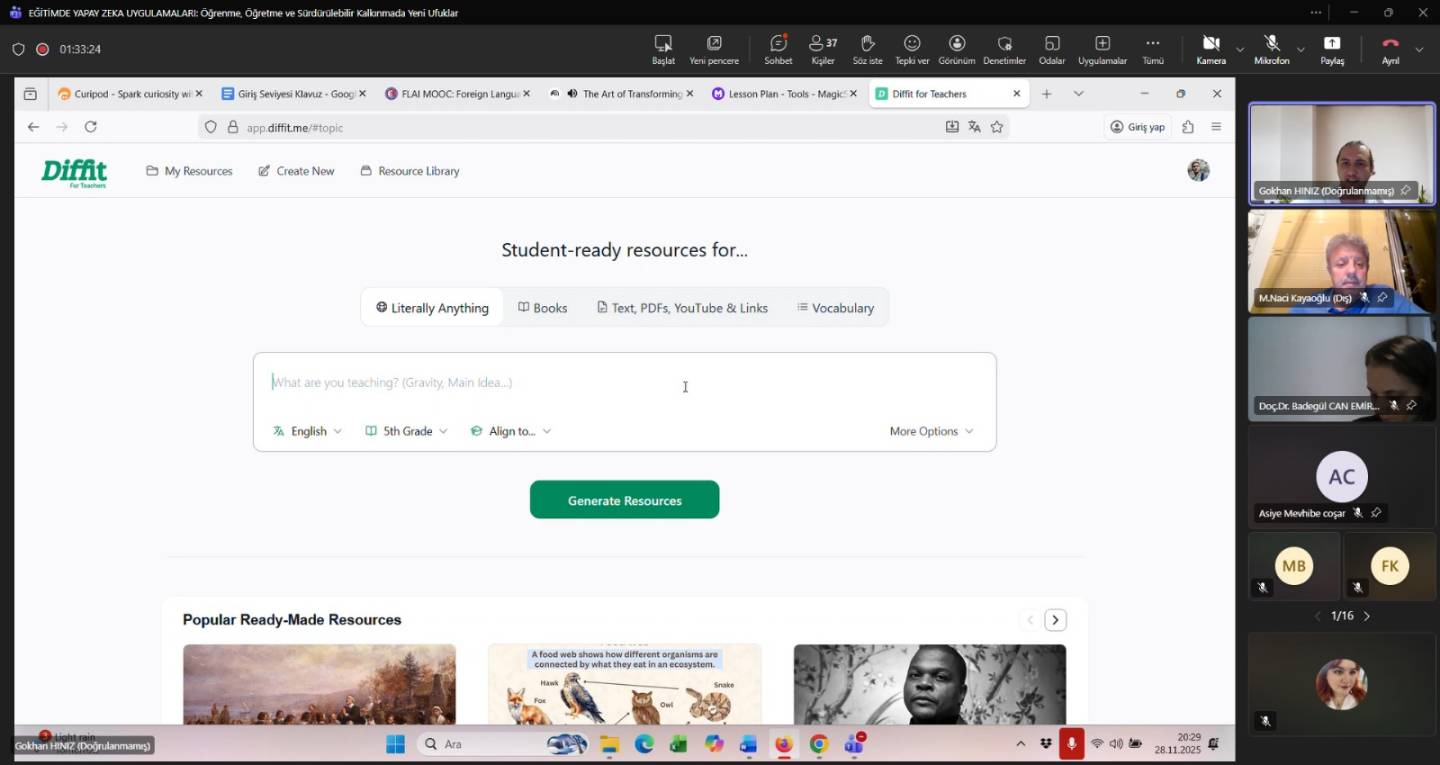
Task: Open the Resource Library menu item
Action: 410,171
